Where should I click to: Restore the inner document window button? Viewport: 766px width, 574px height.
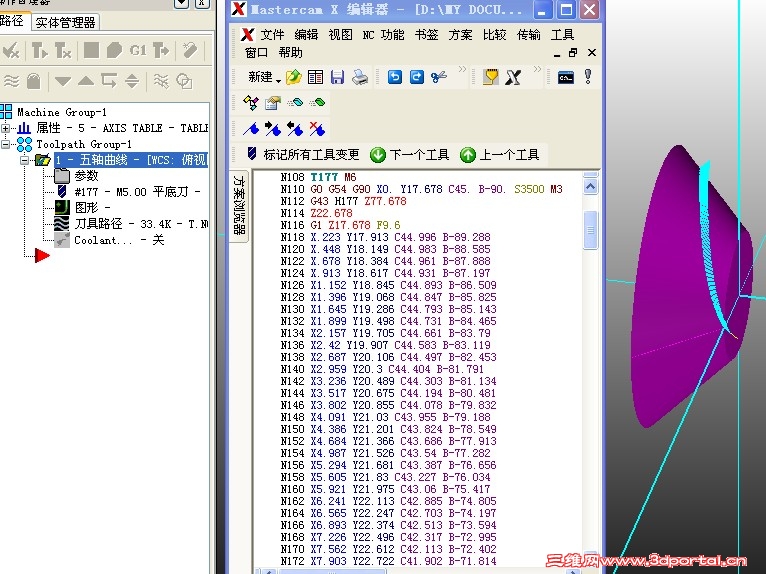click(574, 52)
